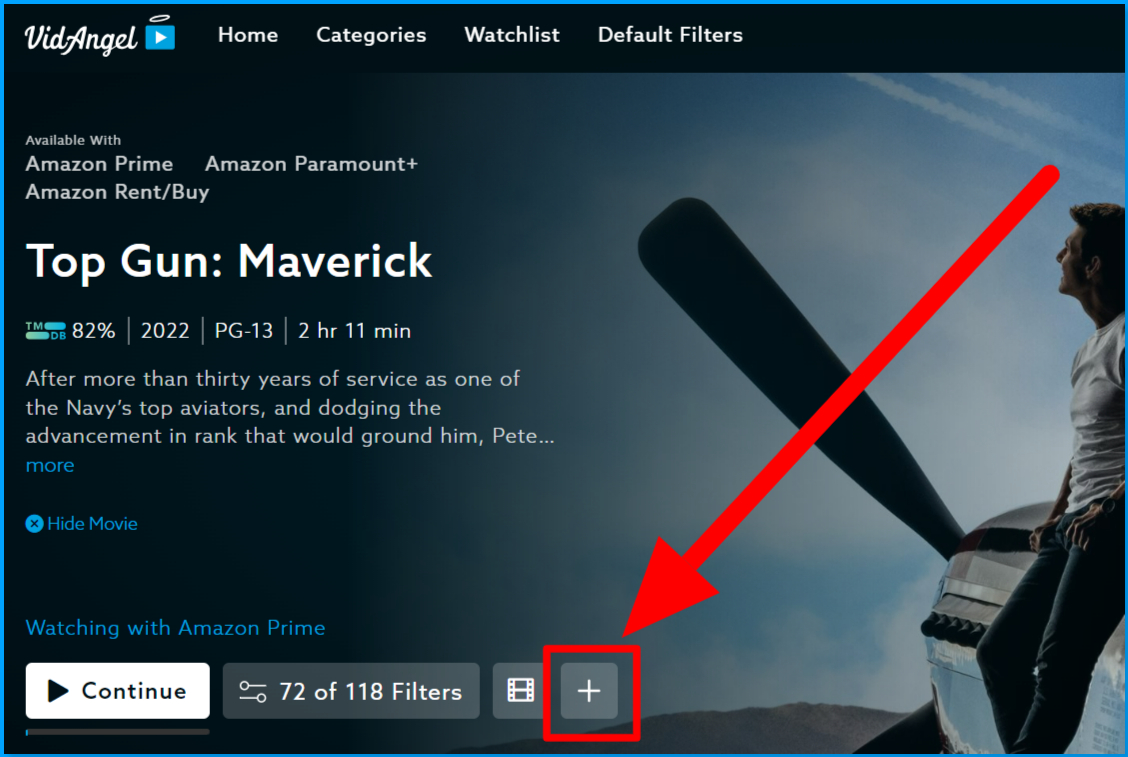Add movie to watchlist with plus icon
The width and height of the screenshot is (1128, 757).
point(589,691)
